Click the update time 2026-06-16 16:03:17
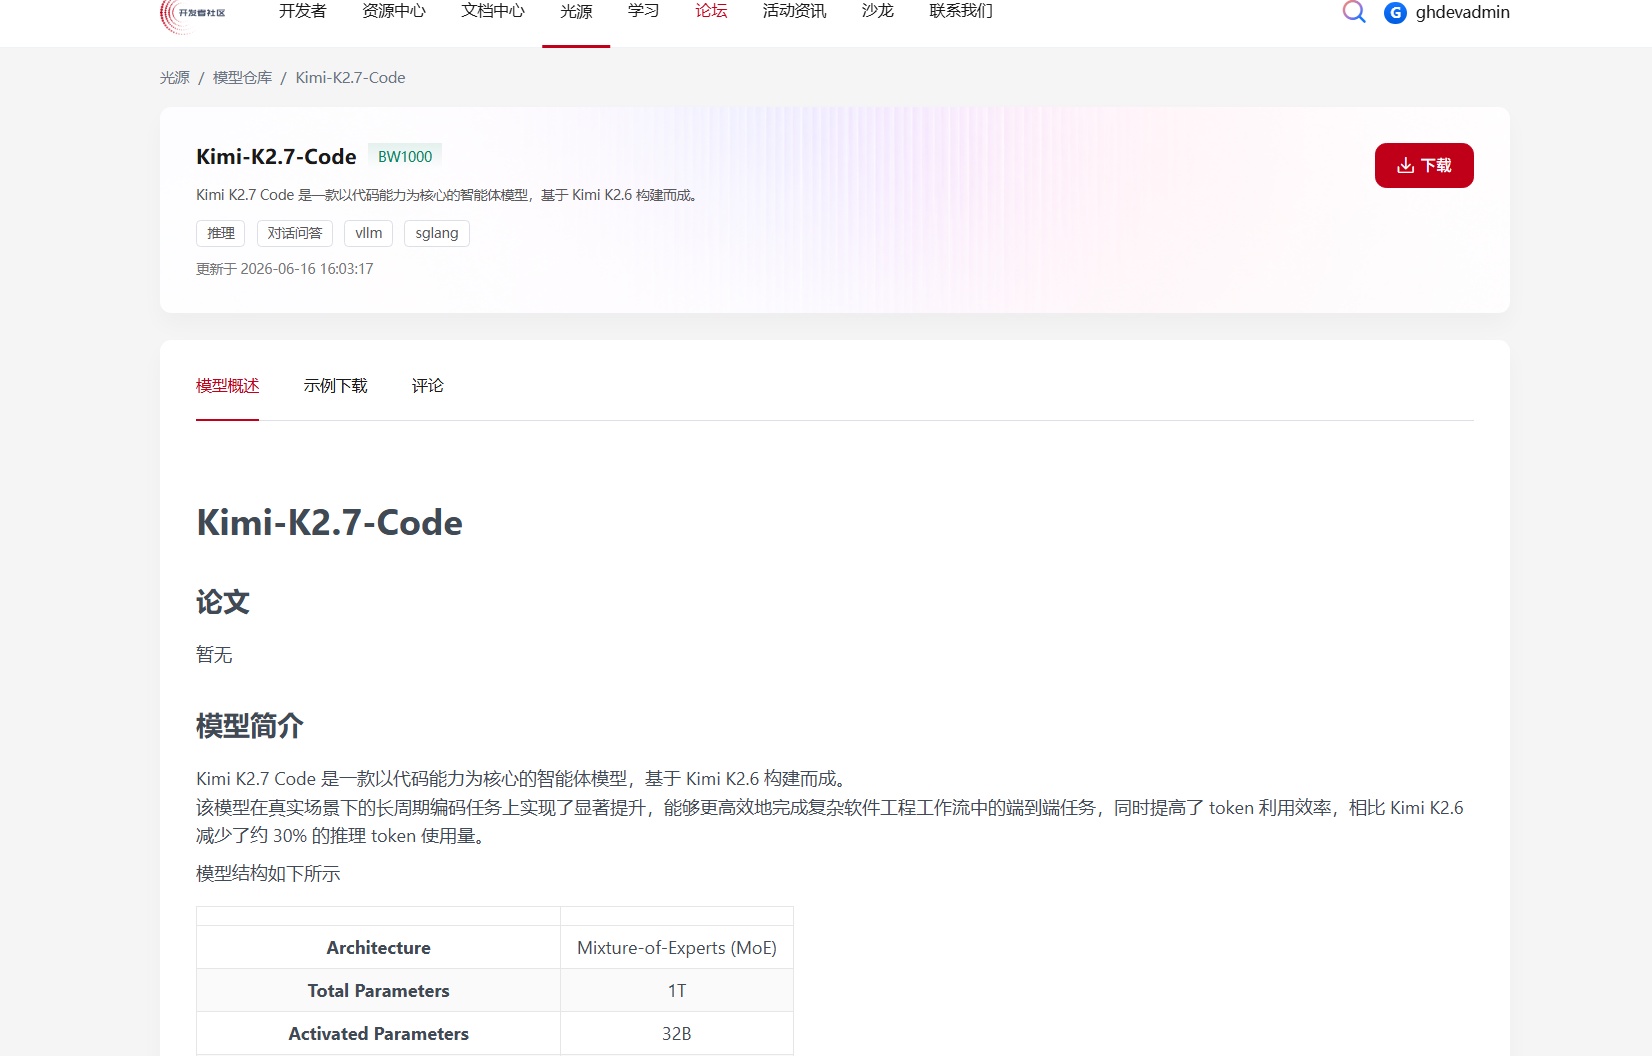Image resolution: width=1652 pixels, height=1056 pixels. point(307,269)
